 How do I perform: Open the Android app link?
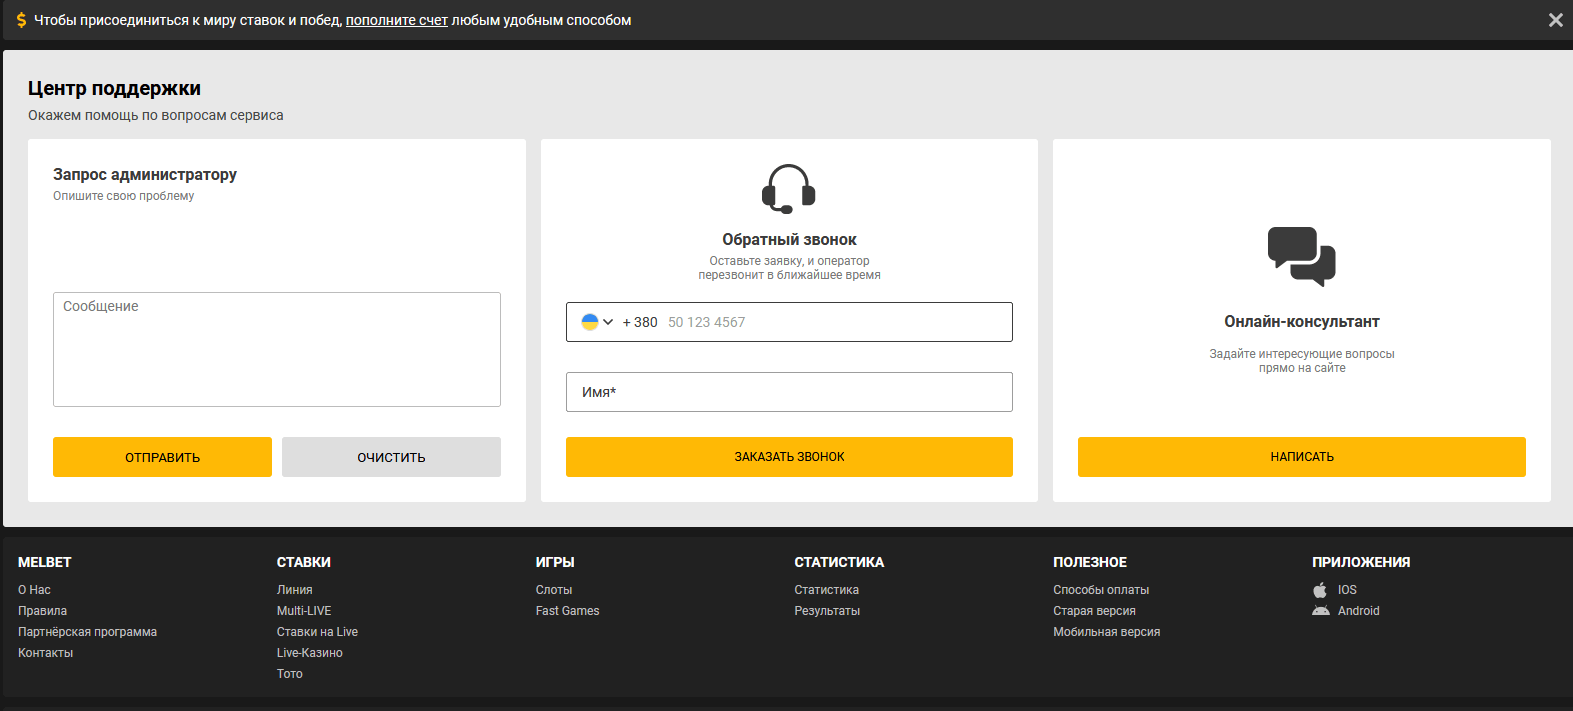pyautogui.click(x=1358, y=611)
